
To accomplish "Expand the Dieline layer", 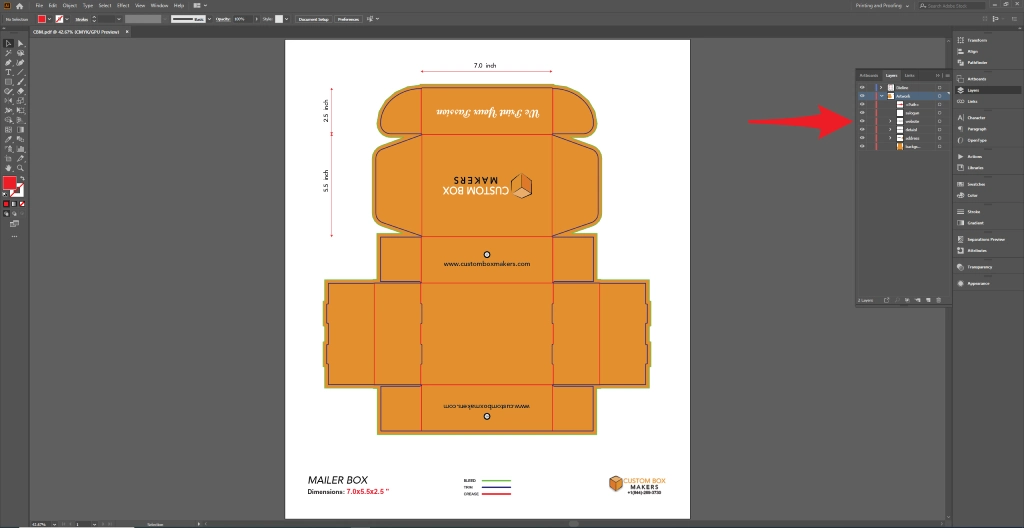I will [881, 88].
